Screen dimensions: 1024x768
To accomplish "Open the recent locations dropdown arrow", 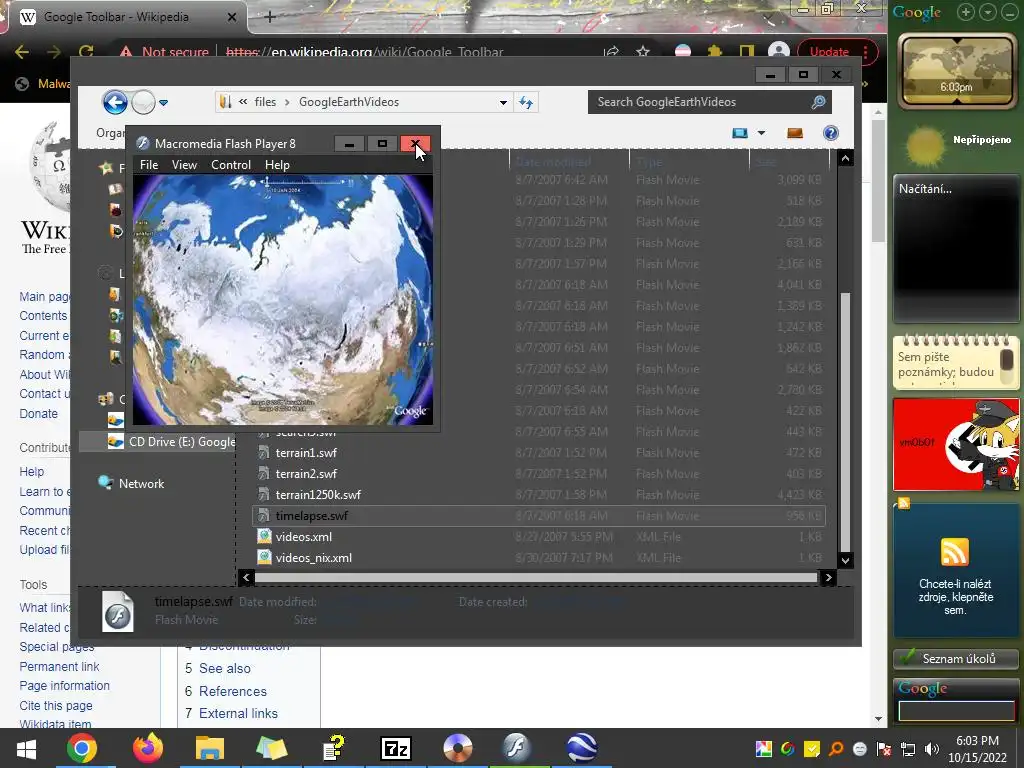I will 163,103.
